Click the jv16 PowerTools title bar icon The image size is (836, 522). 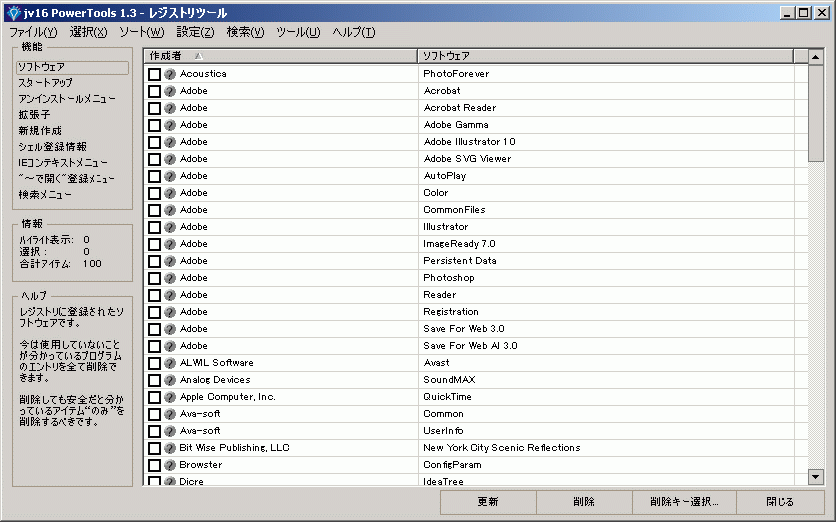[x=13, y=13]
